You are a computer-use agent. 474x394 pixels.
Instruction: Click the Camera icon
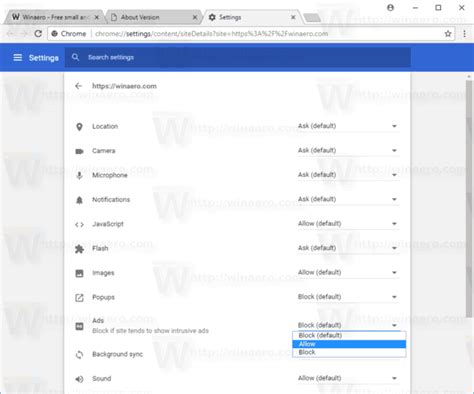pyautogui.click(x=79, y=151)
